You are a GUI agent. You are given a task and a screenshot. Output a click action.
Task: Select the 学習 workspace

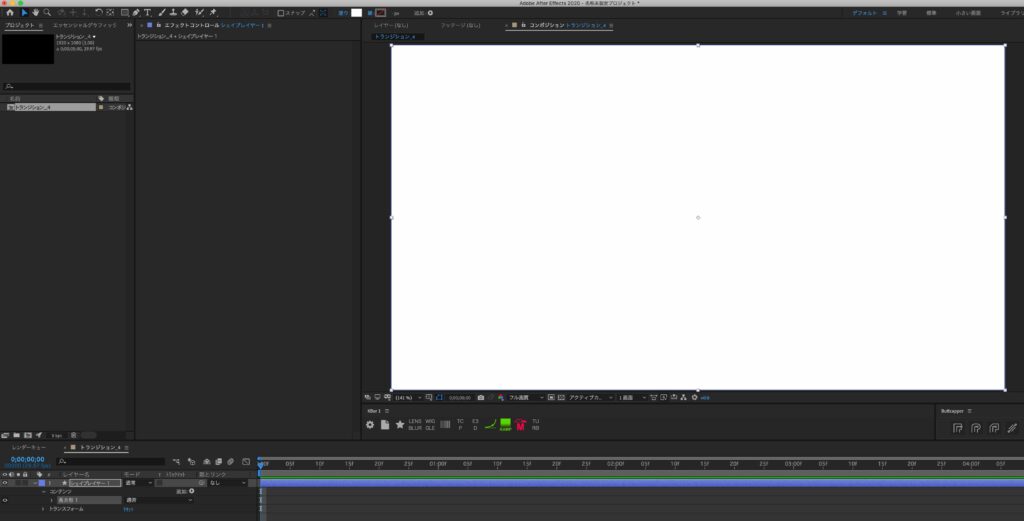click(x=901, y=13)
